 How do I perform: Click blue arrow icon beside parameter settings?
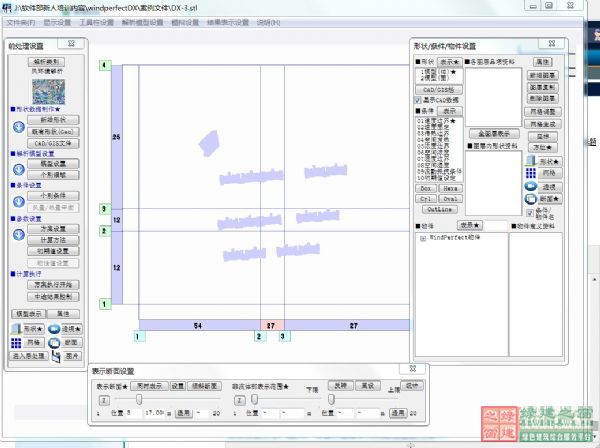pos(17,234)
